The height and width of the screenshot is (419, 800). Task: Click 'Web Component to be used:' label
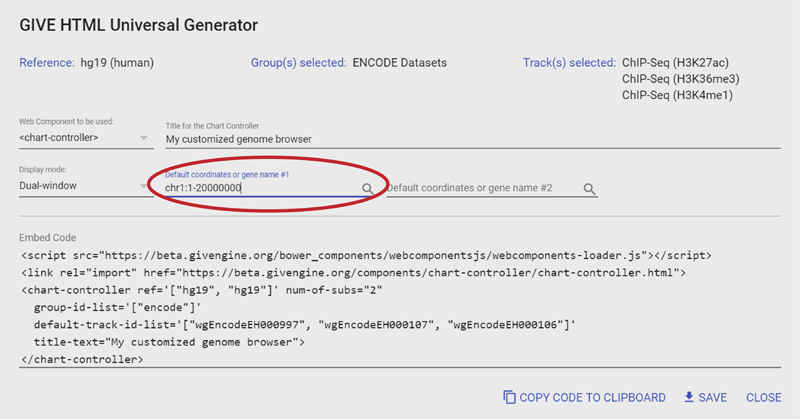pos(66,121)
